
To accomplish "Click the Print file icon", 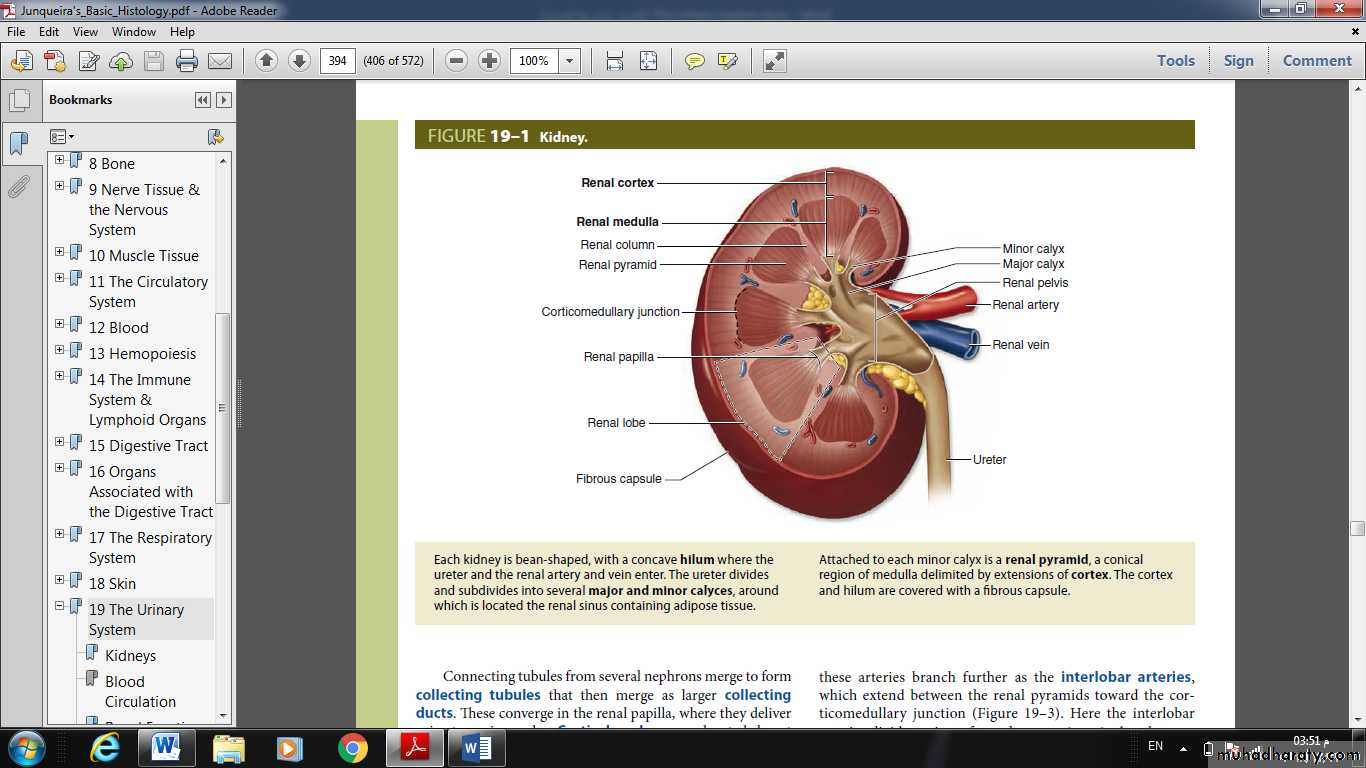I will [x=186, y=61].
